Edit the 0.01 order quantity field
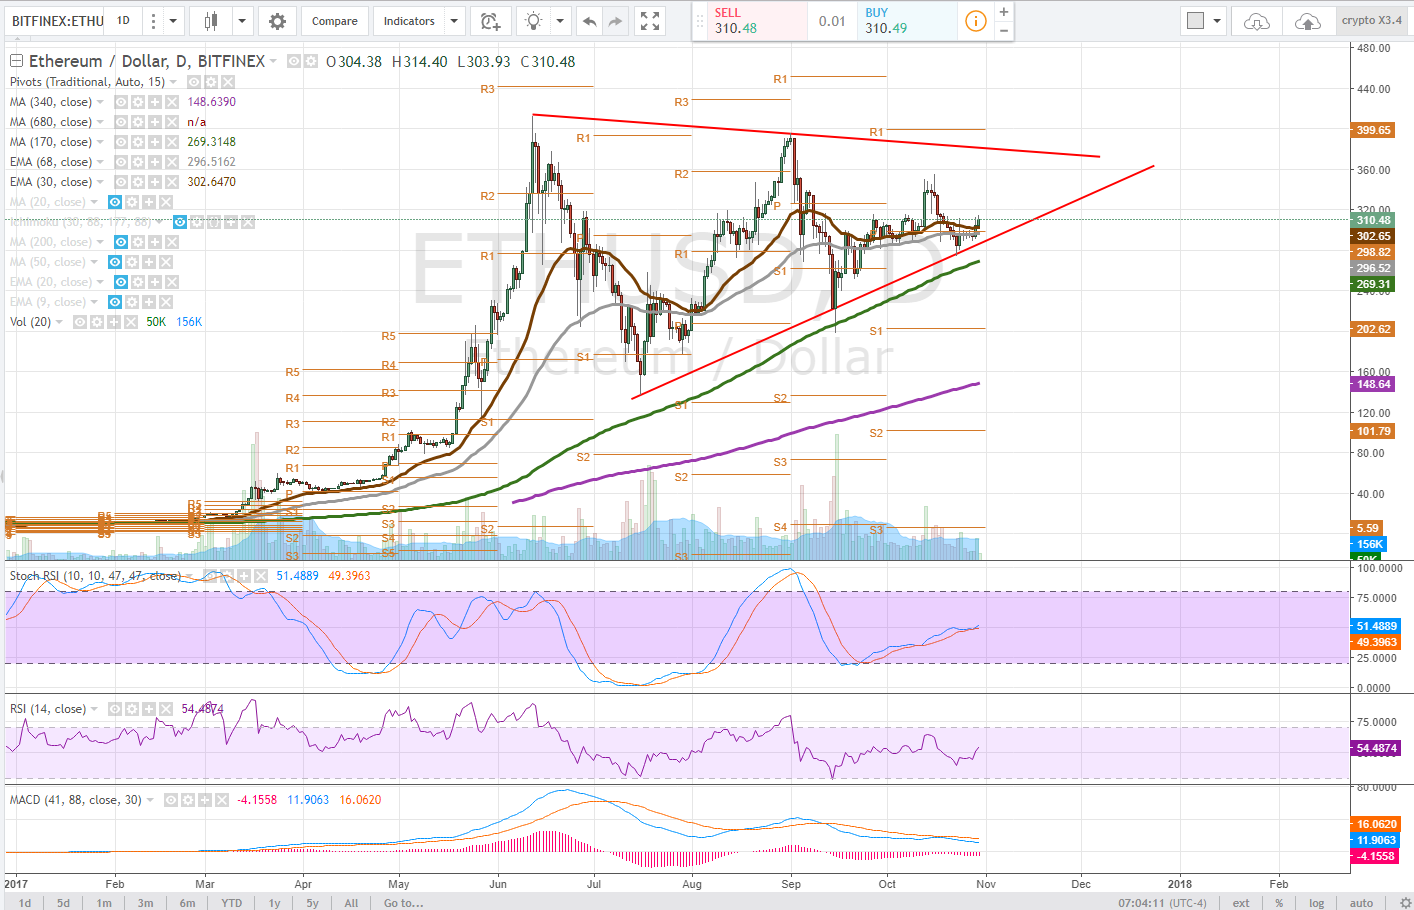The image size is (1414, 910). (x=832, y=21)
